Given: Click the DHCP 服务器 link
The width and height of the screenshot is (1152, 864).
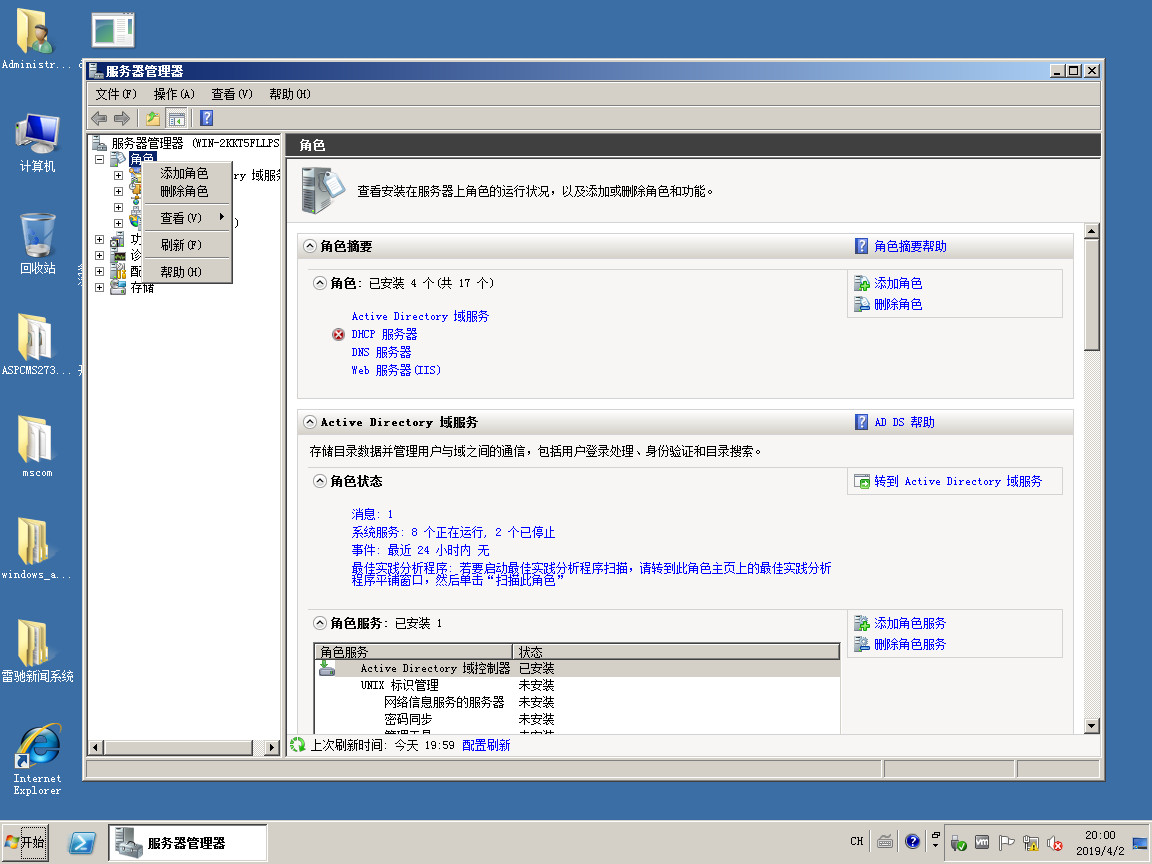Looking at the screenshot, I should tap(384, 334).
